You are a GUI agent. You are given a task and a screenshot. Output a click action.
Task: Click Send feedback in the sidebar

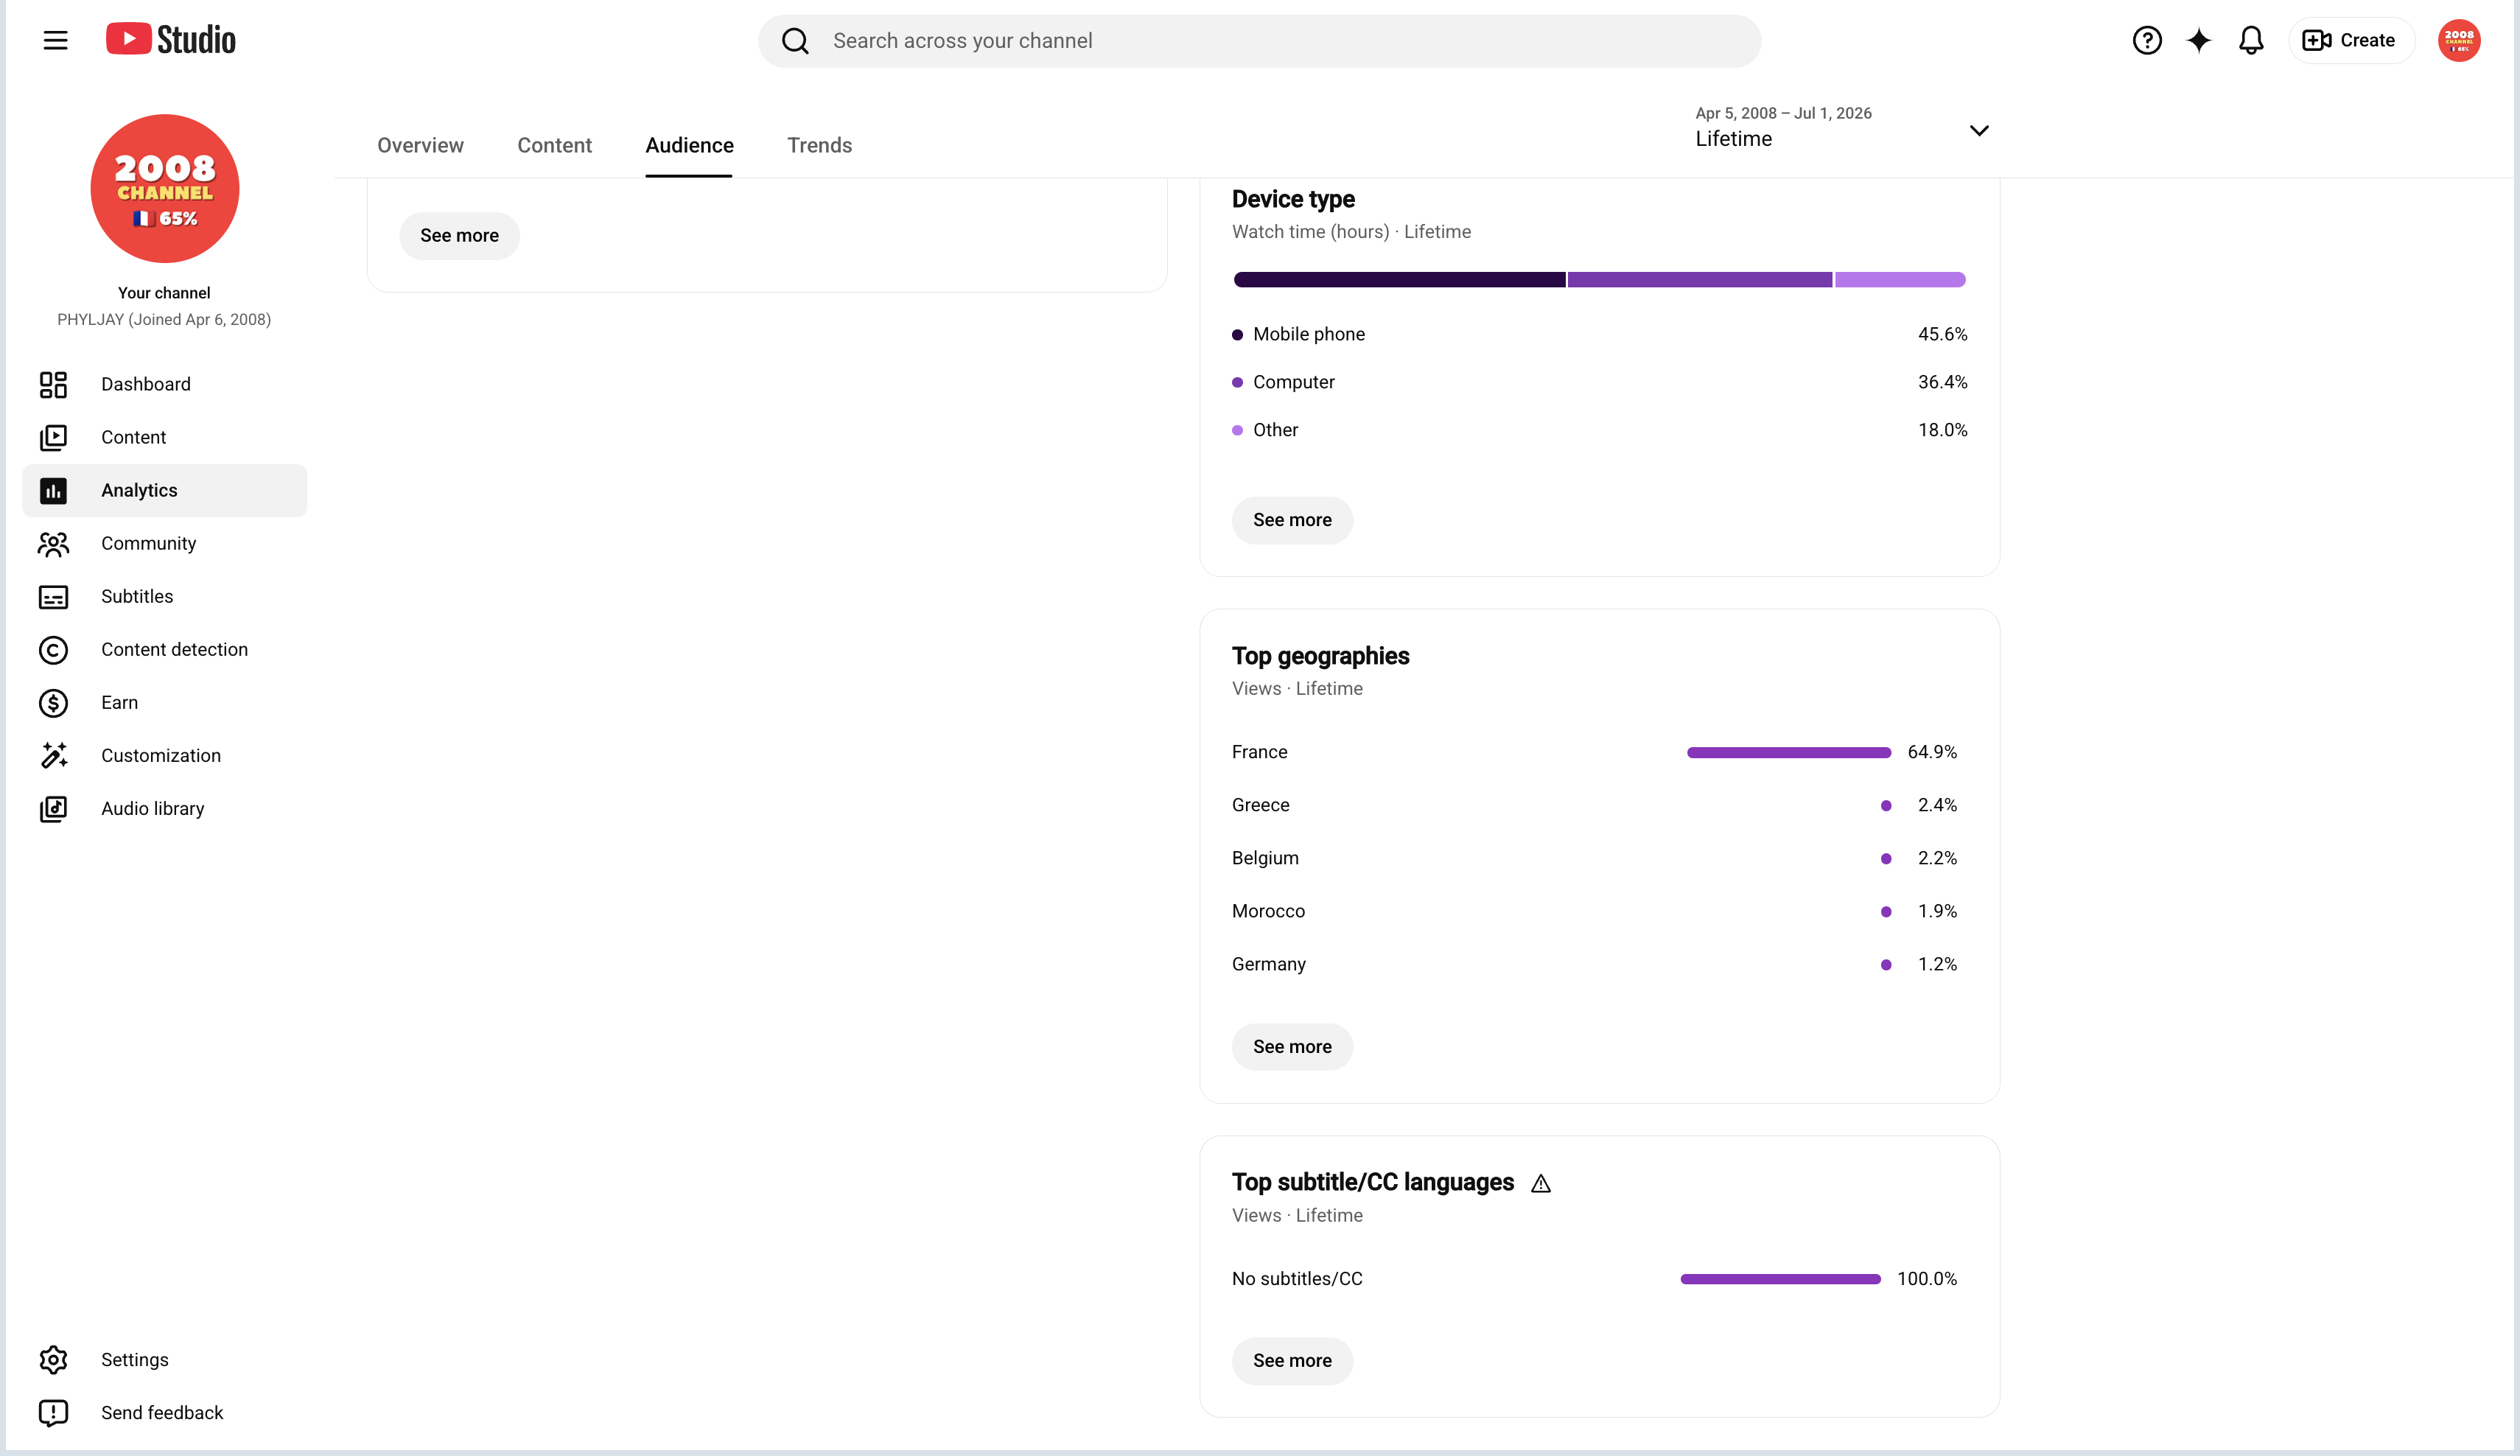(164, 1412)
